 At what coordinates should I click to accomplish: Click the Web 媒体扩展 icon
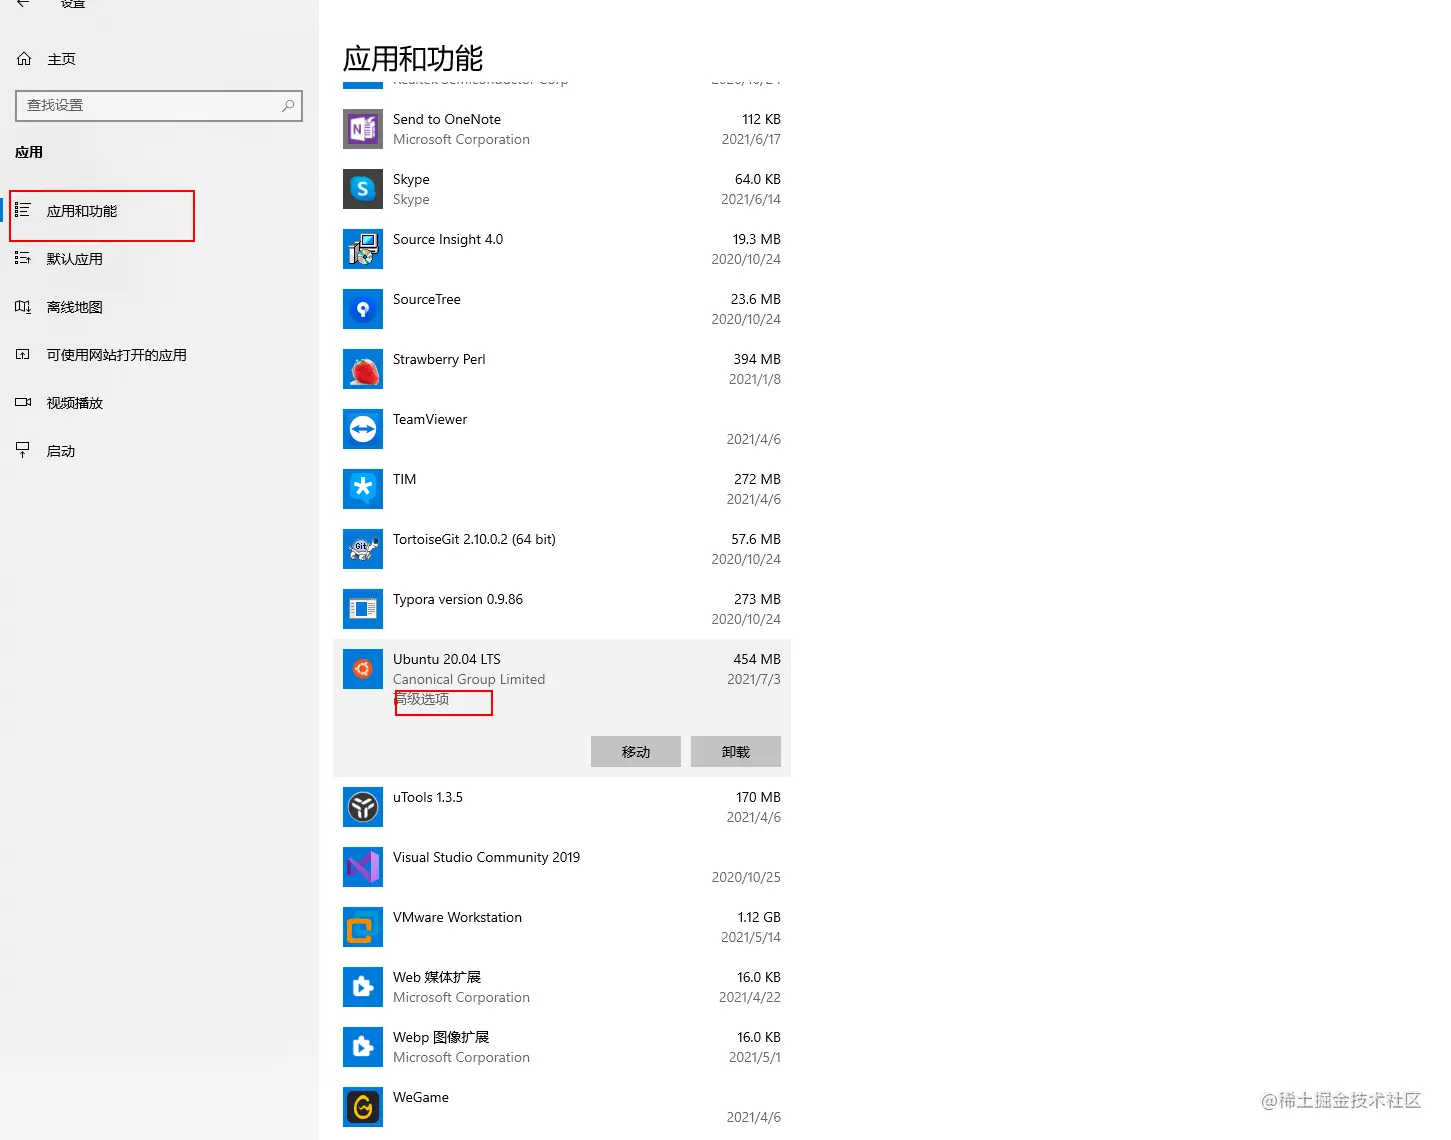tap(363, 987)
